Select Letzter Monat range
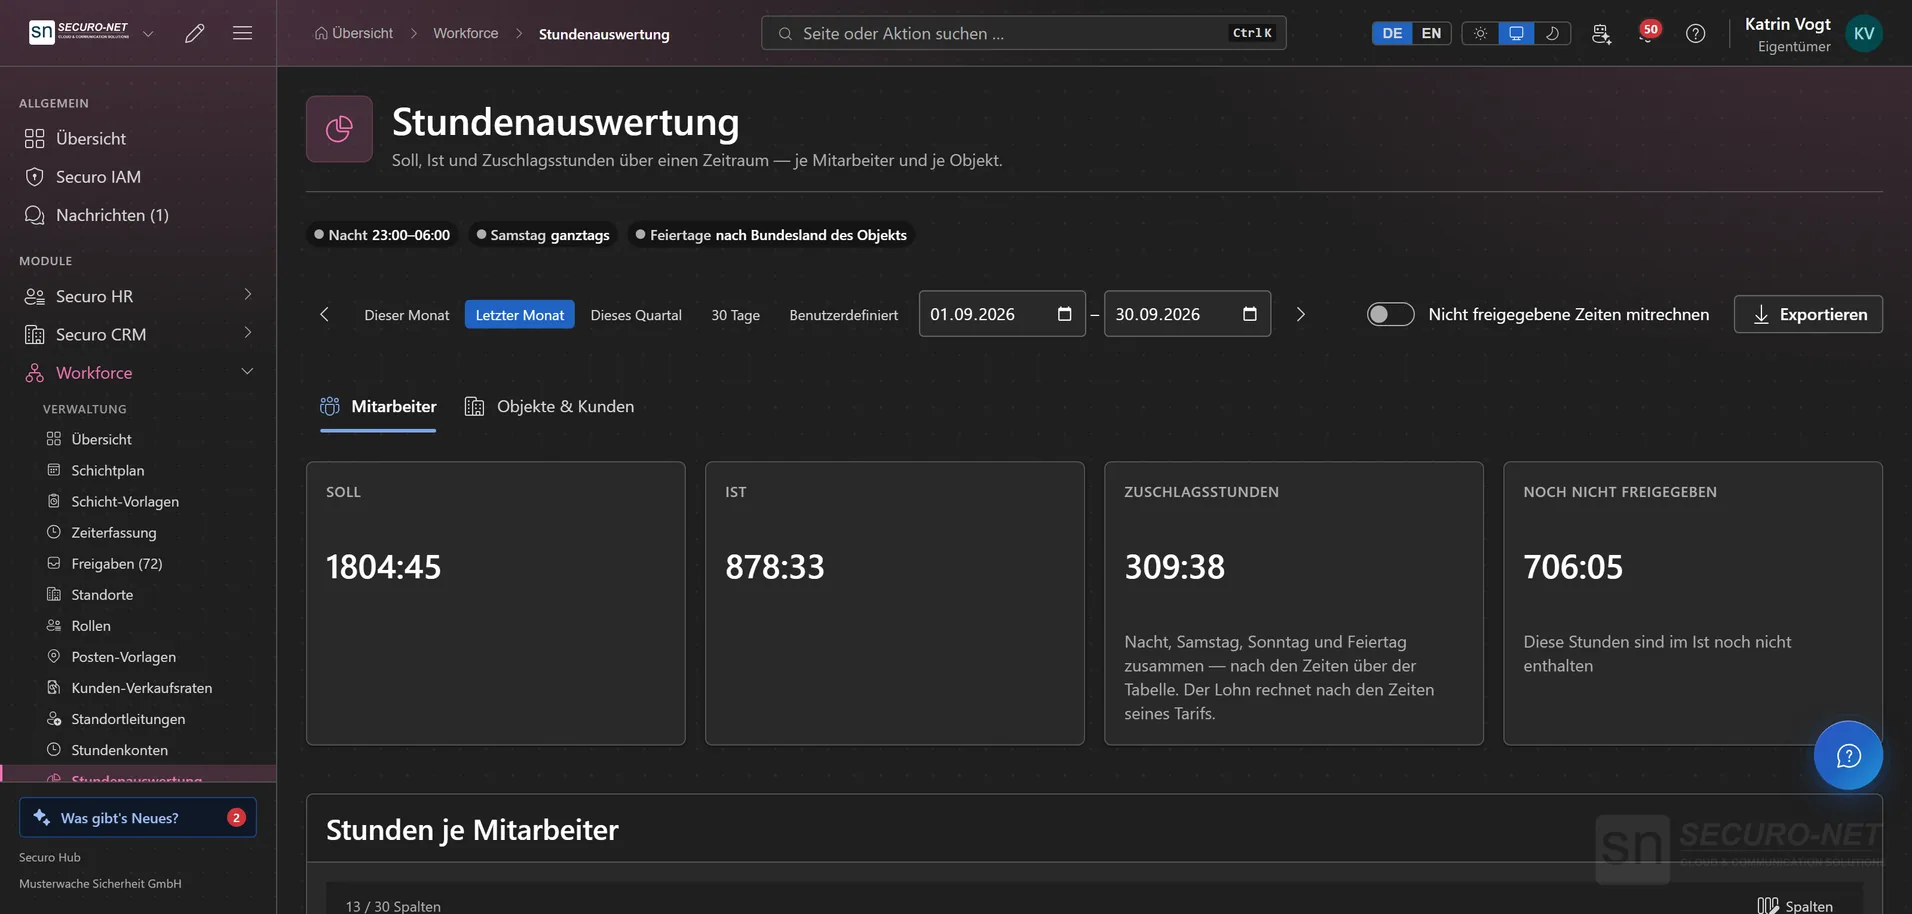This screenshot has width=1912, height=914. point(519,315)
